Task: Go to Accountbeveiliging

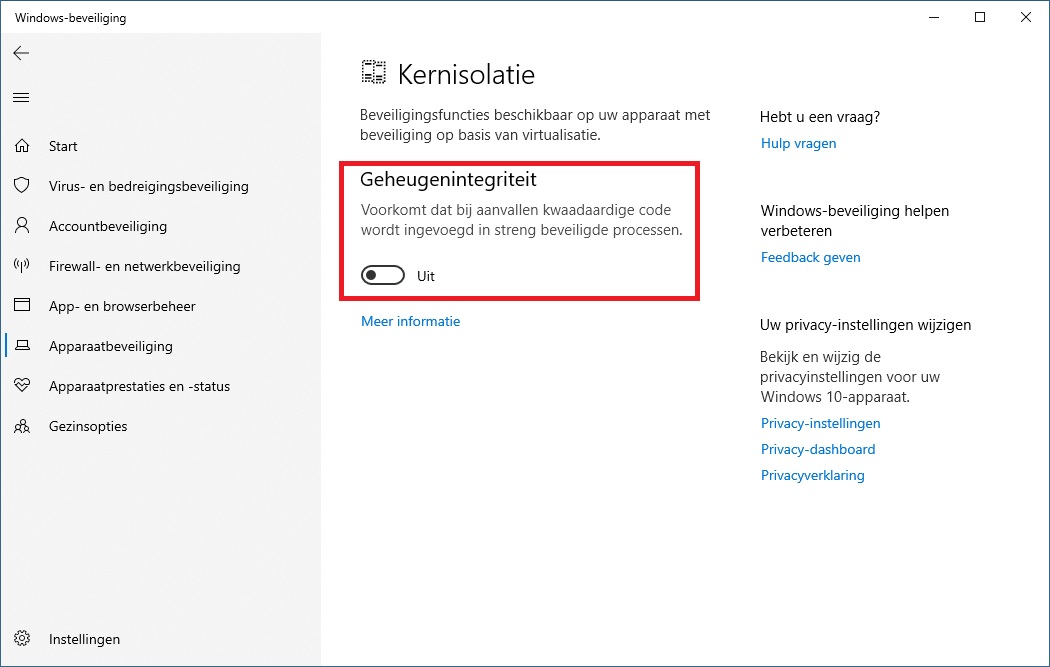Action: (108, 226)
